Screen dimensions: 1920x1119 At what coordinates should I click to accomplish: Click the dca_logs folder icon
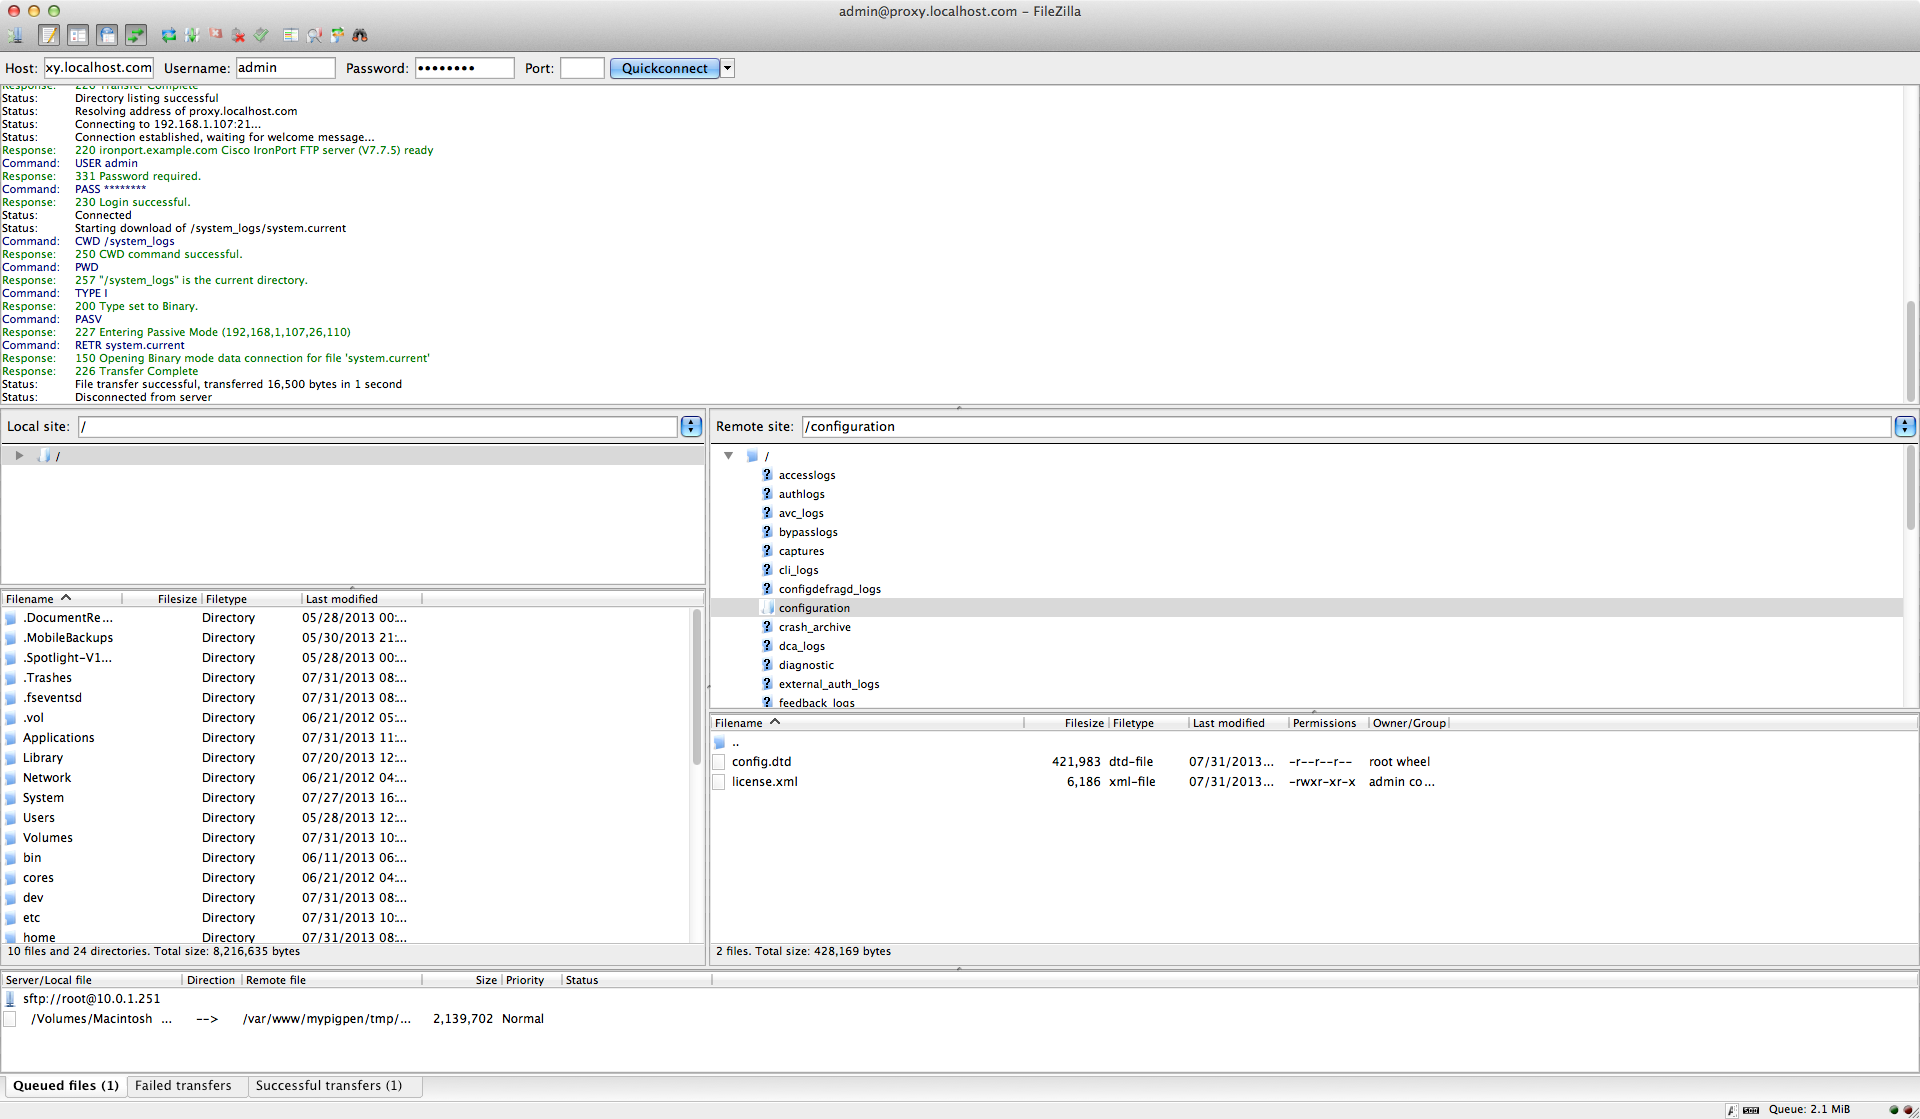tap(767, 646)
